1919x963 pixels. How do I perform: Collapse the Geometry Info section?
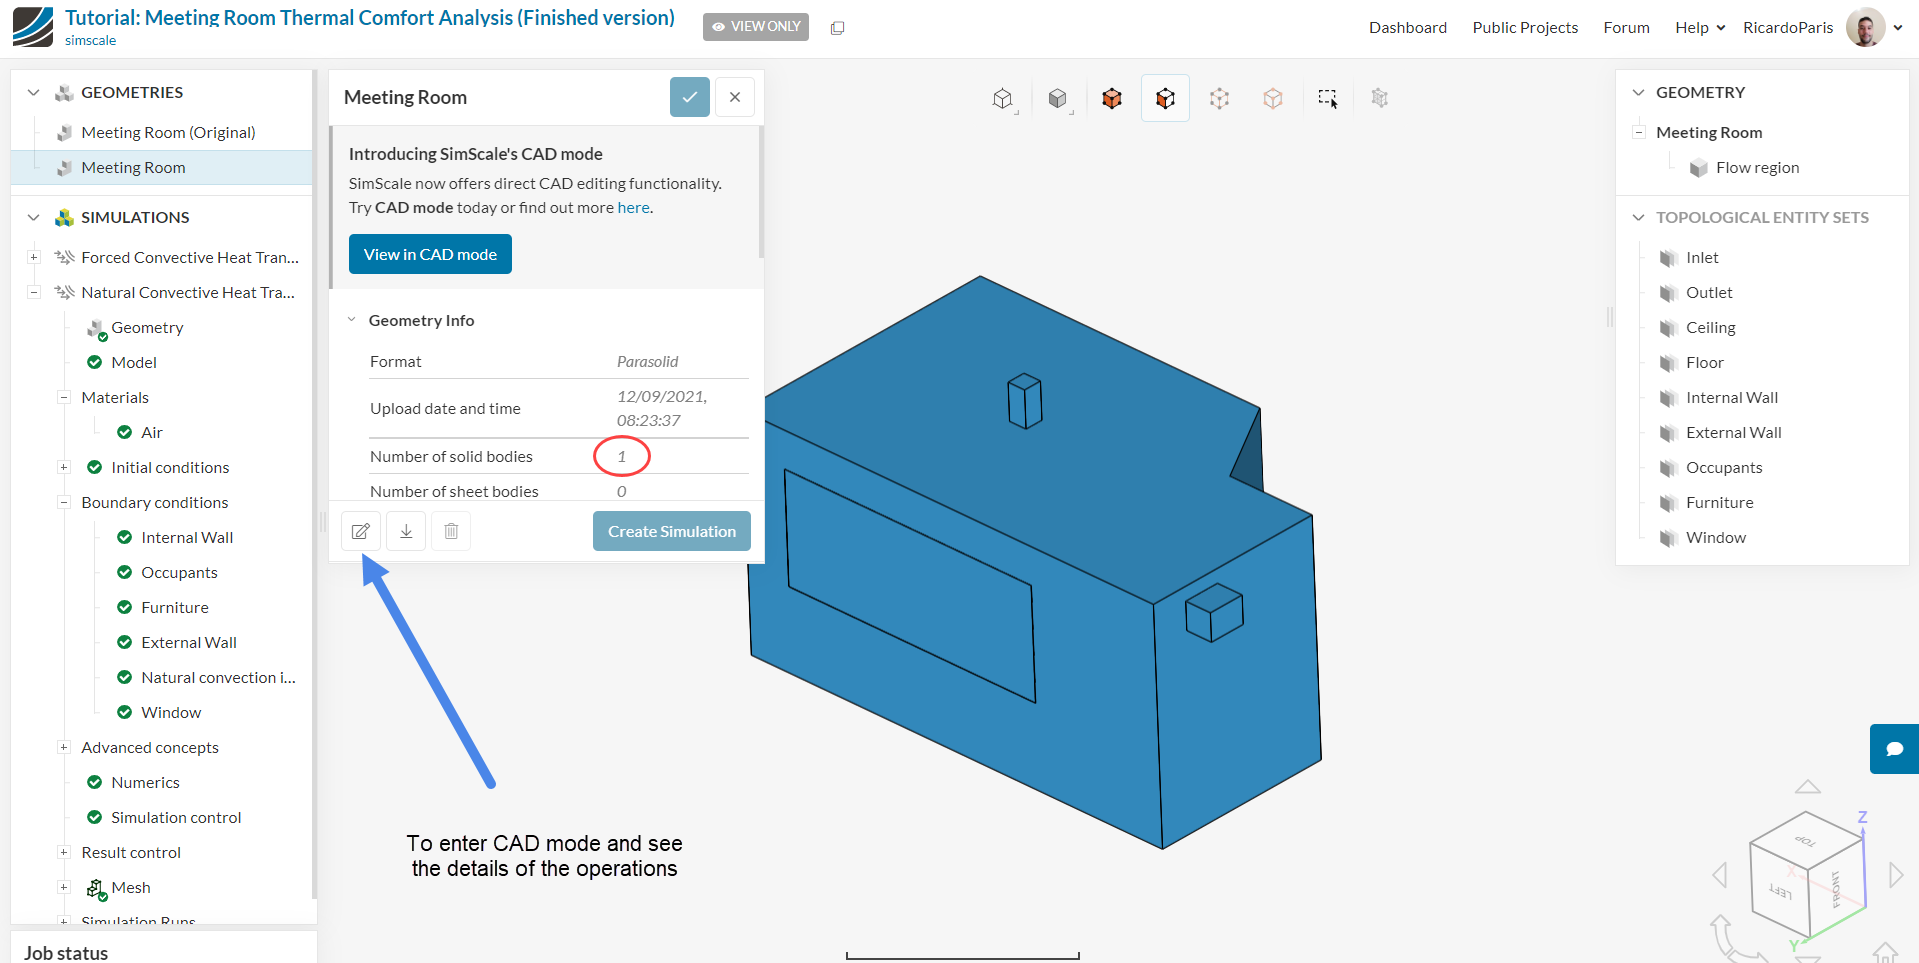[x=352, y=320]
